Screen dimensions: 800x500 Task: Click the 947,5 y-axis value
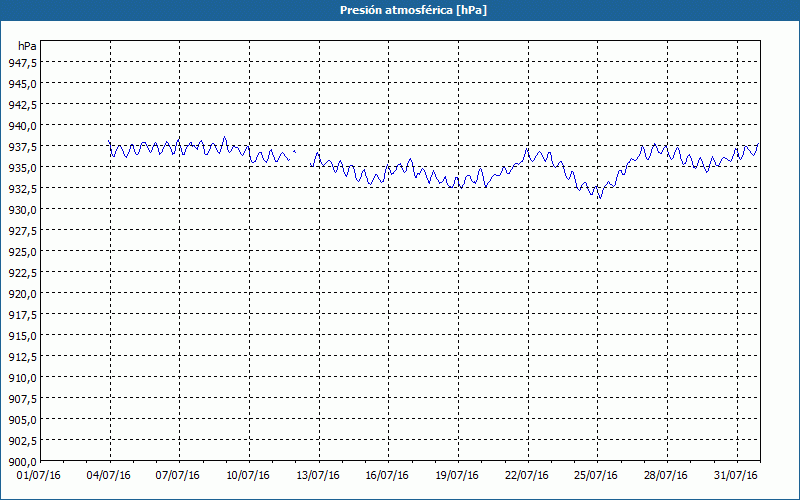pos(22,62)
